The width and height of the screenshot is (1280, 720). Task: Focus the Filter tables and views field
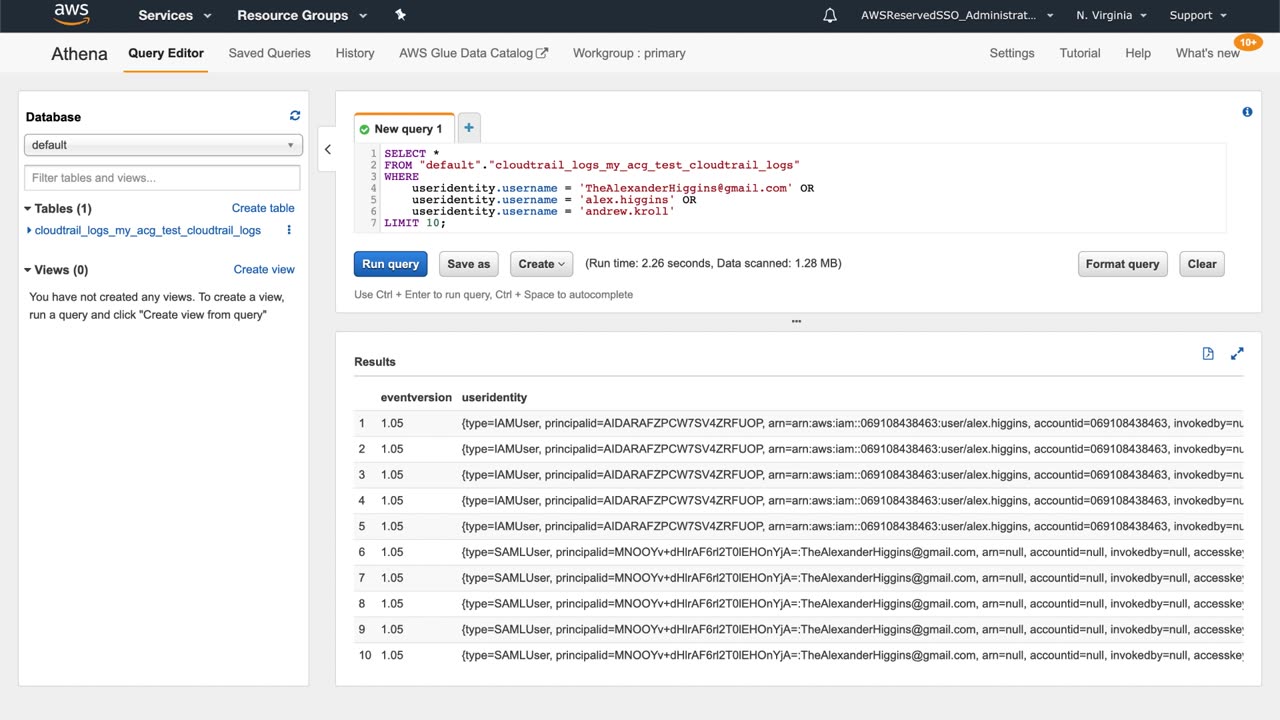point(162,178)
